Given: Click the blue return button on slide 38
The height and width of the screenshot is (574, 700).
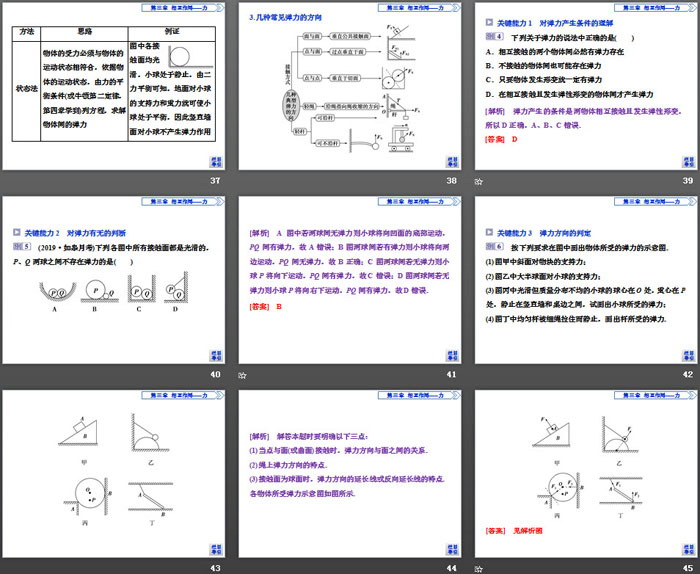Looking at the screenshot, I should pyautogui.click(x=449, y=162).
